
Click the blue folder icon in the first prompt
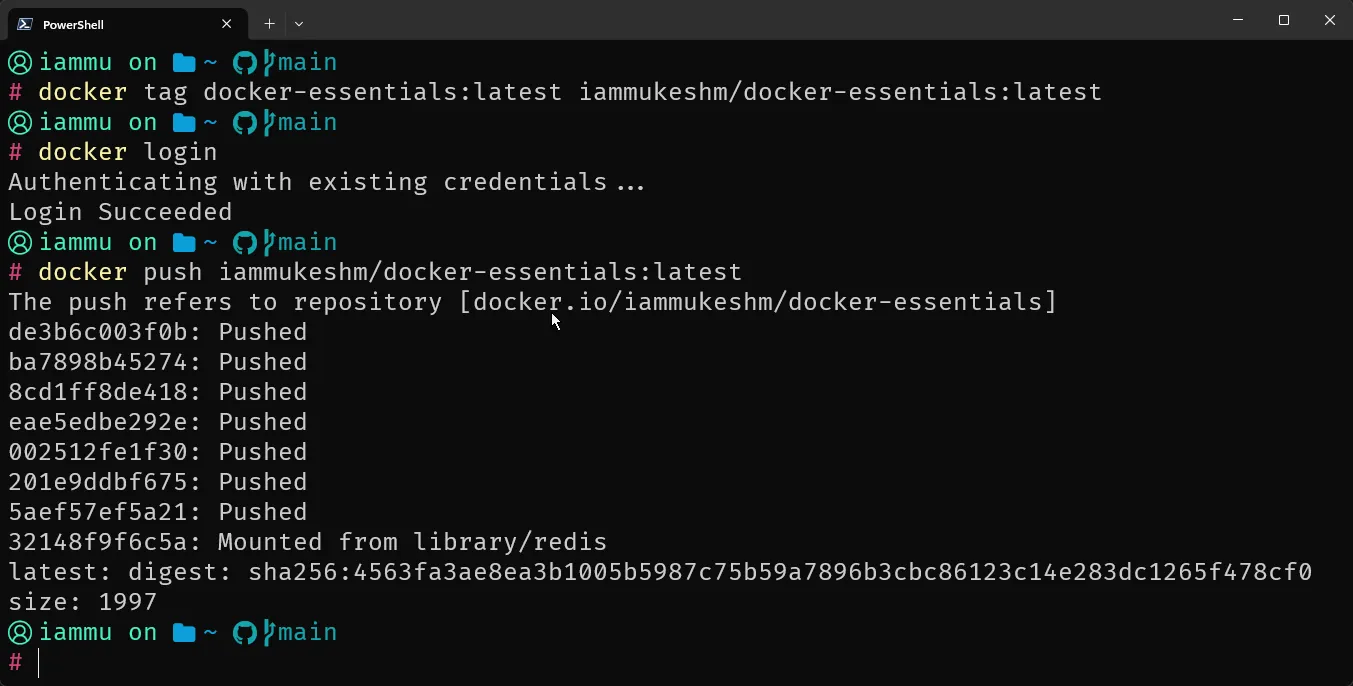[x=183, y=61]
